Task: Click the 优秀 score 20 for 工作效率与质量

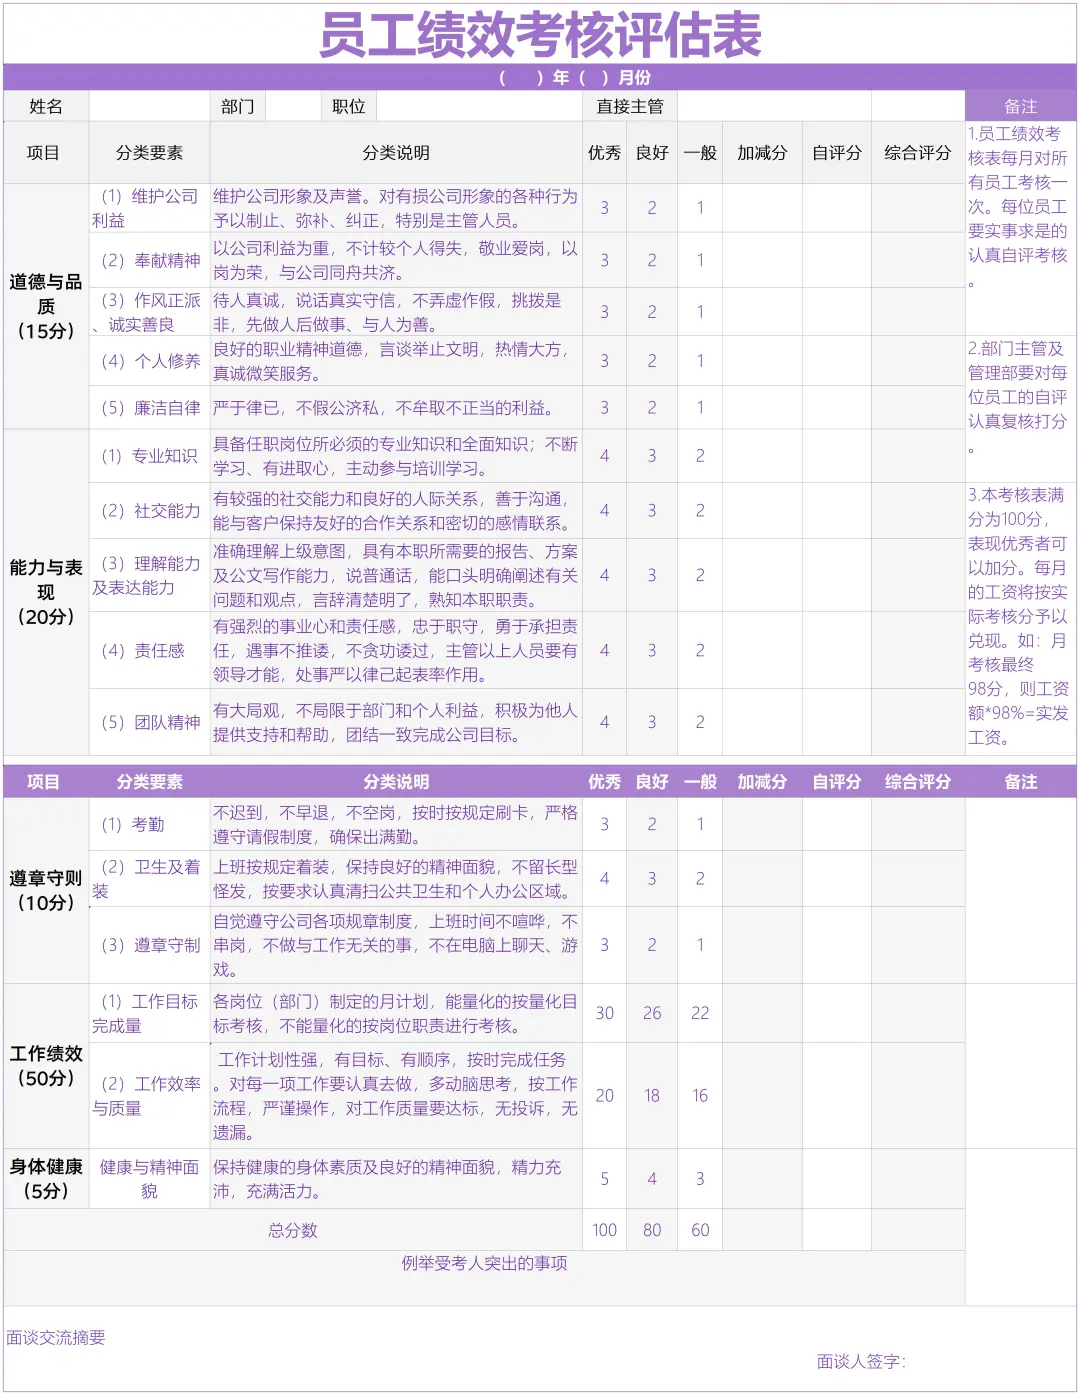Action: point(605,1096)
